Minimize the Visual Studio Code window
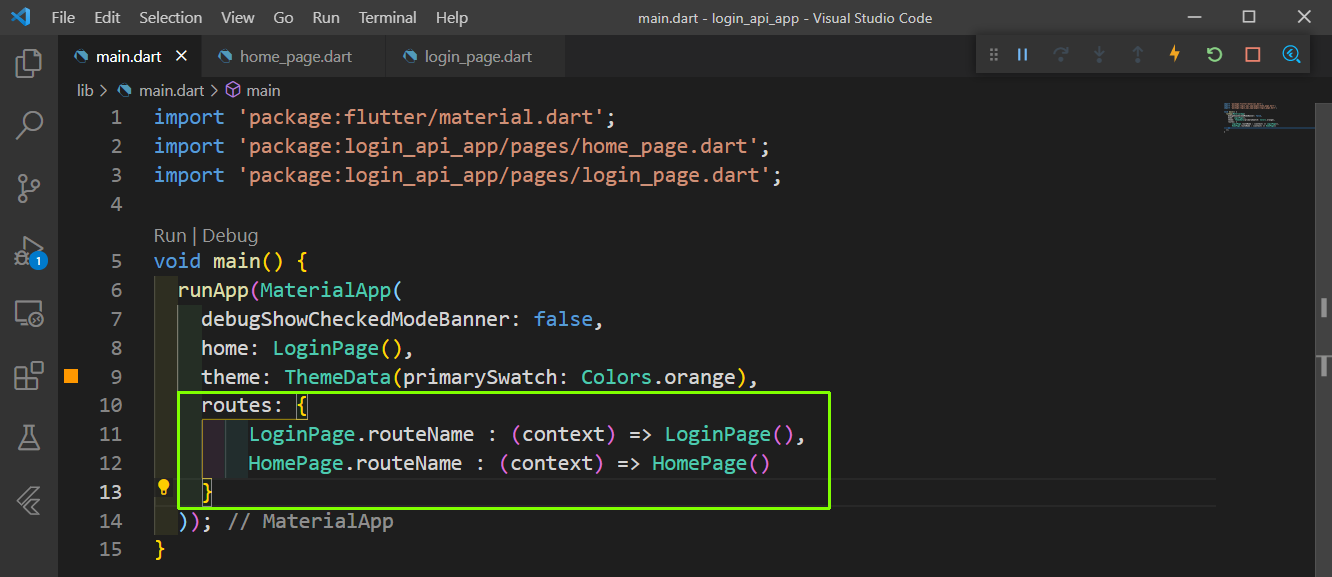This screenshot has height=577, width=1332. tap(1195, 17)
